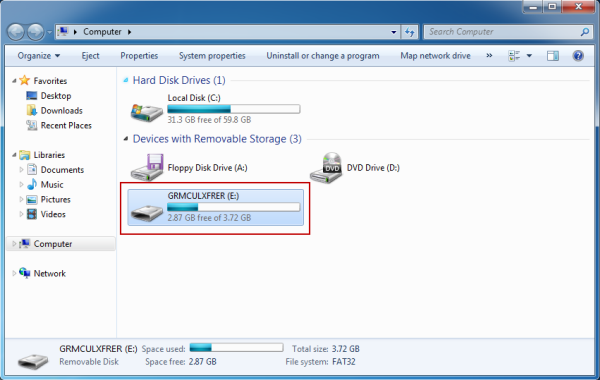Click the computer icon in address bar
The height and width of the screenshot is (380, 600).
coord(63,32)
